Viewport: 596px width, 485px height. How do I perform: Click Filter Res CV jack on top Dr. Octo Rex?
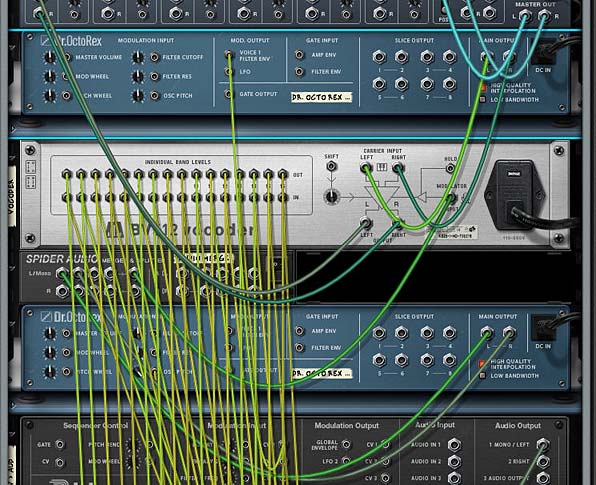coord(154,76)
